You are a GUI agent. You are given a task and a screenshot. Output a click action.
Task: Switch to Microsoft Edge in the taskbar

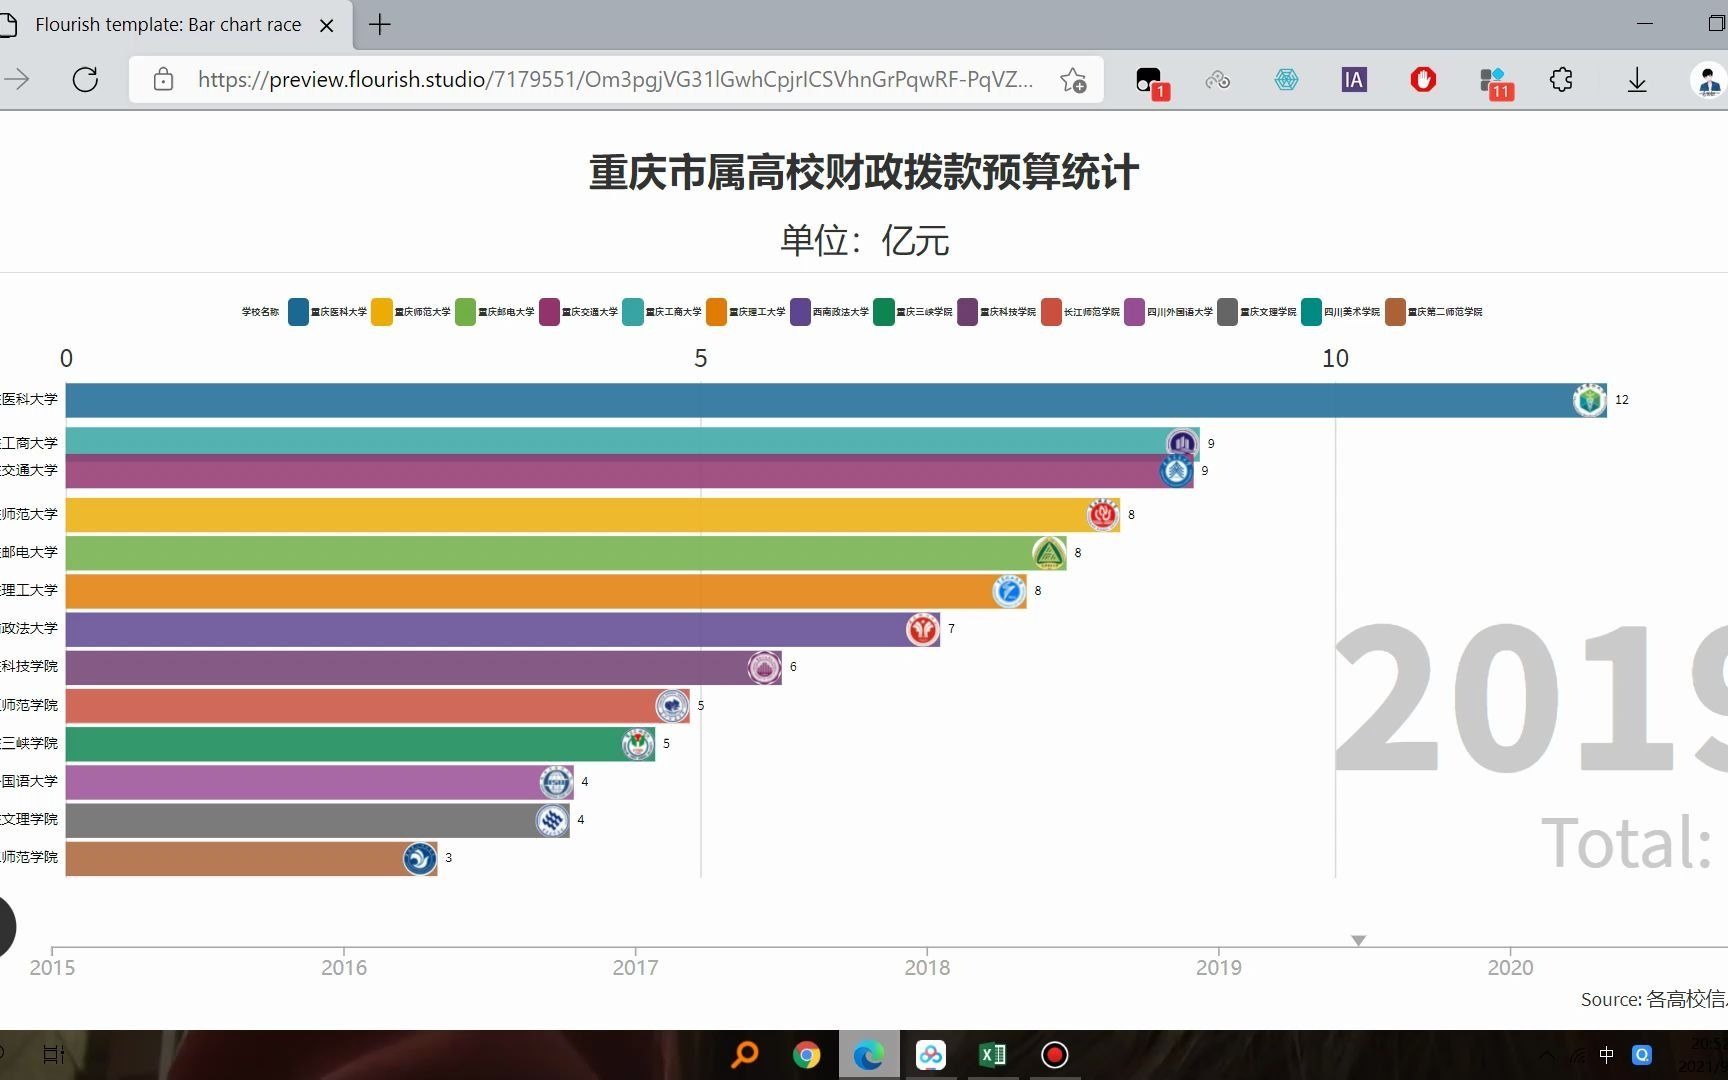(868, 1055)
